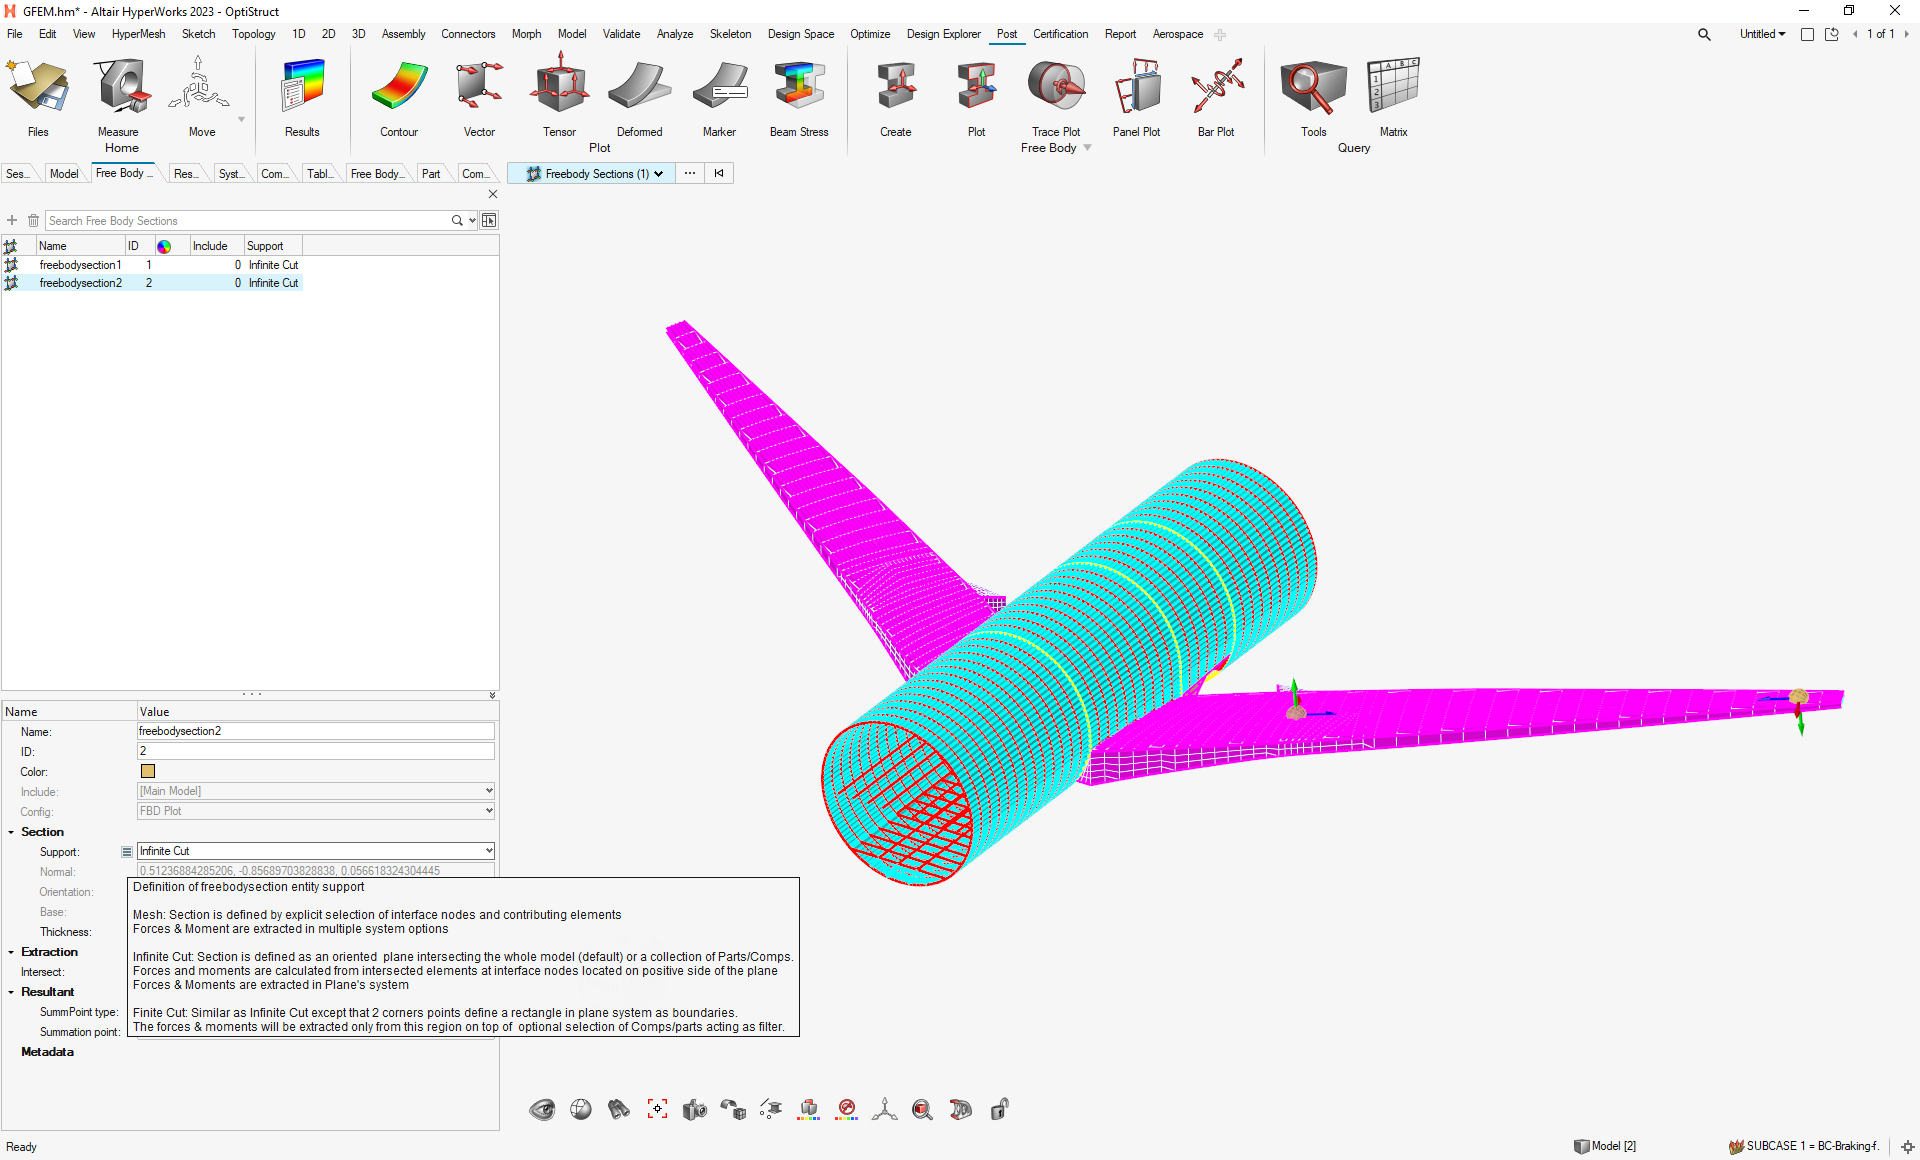1920x1160 pixels.
Task: Switch to the Model browser tab
Action: click(x=64, y=174)
